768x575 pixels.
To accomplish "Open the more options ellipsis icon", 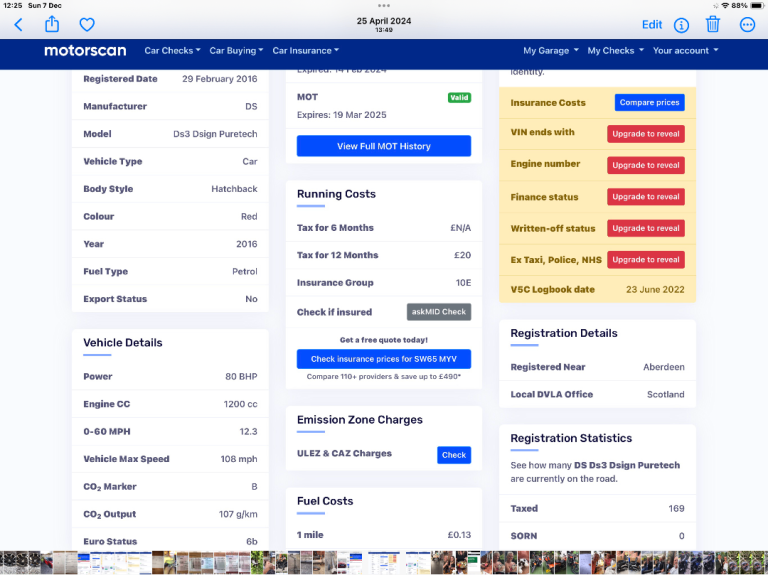I will pos(747,25).
